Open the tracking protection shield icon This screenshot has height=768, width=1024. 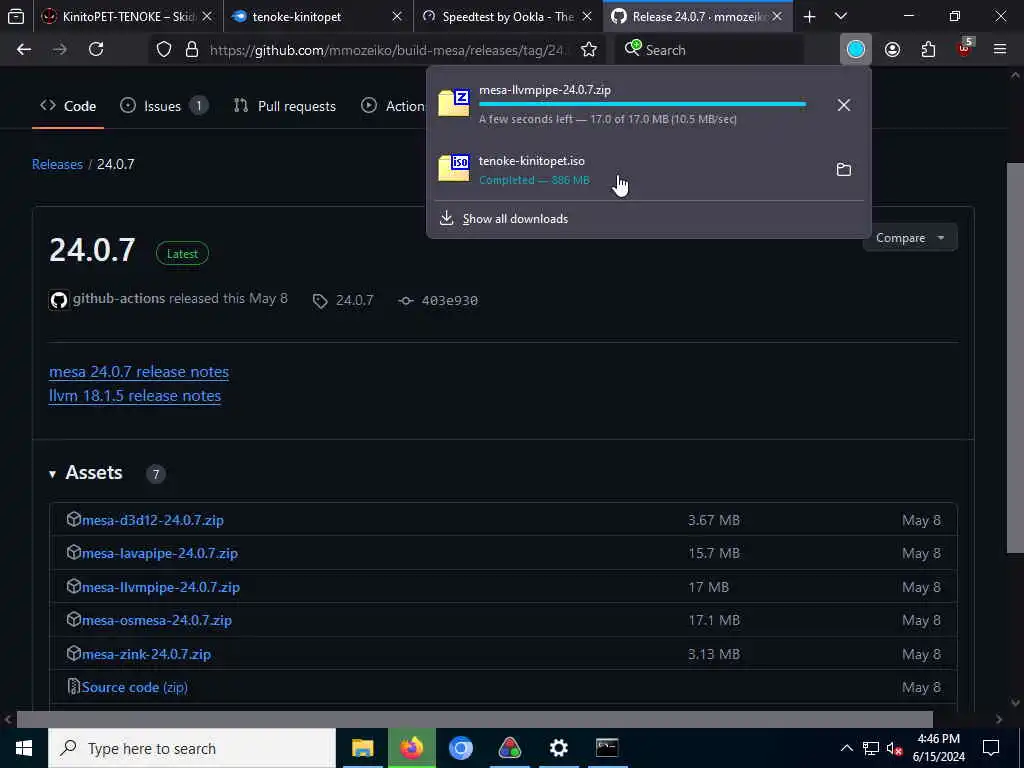(x=164, y=50)
